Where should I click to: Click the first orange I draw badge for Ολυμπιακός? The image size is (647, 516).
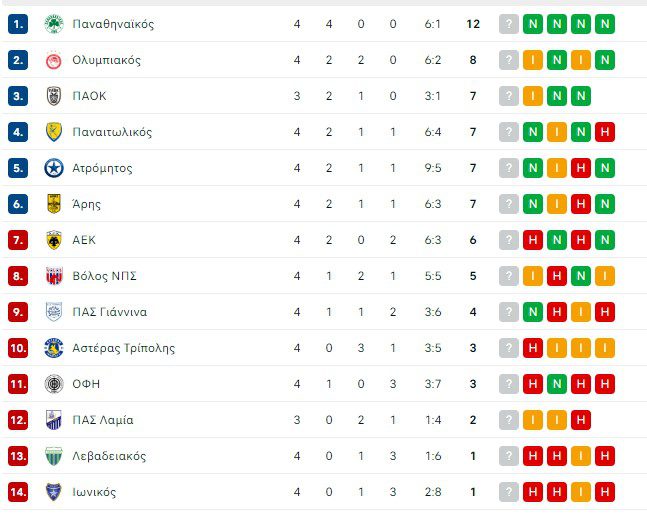[533, 60]
